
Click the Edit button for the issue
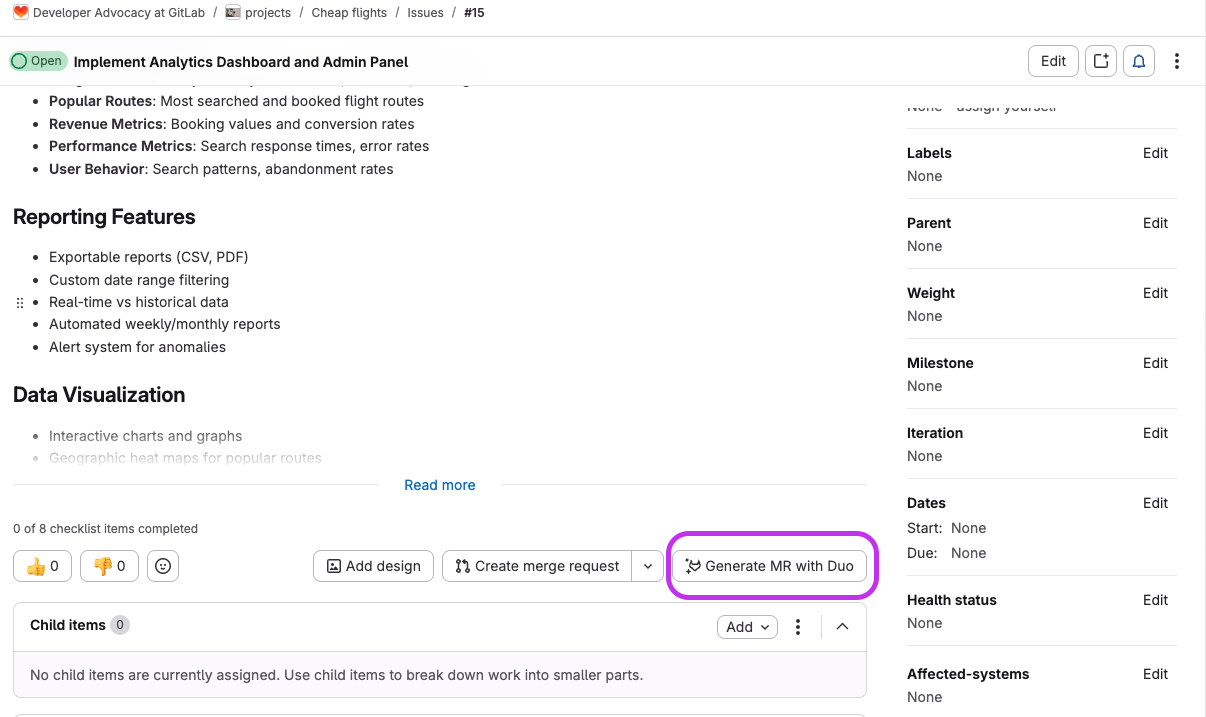[1053, 60]
